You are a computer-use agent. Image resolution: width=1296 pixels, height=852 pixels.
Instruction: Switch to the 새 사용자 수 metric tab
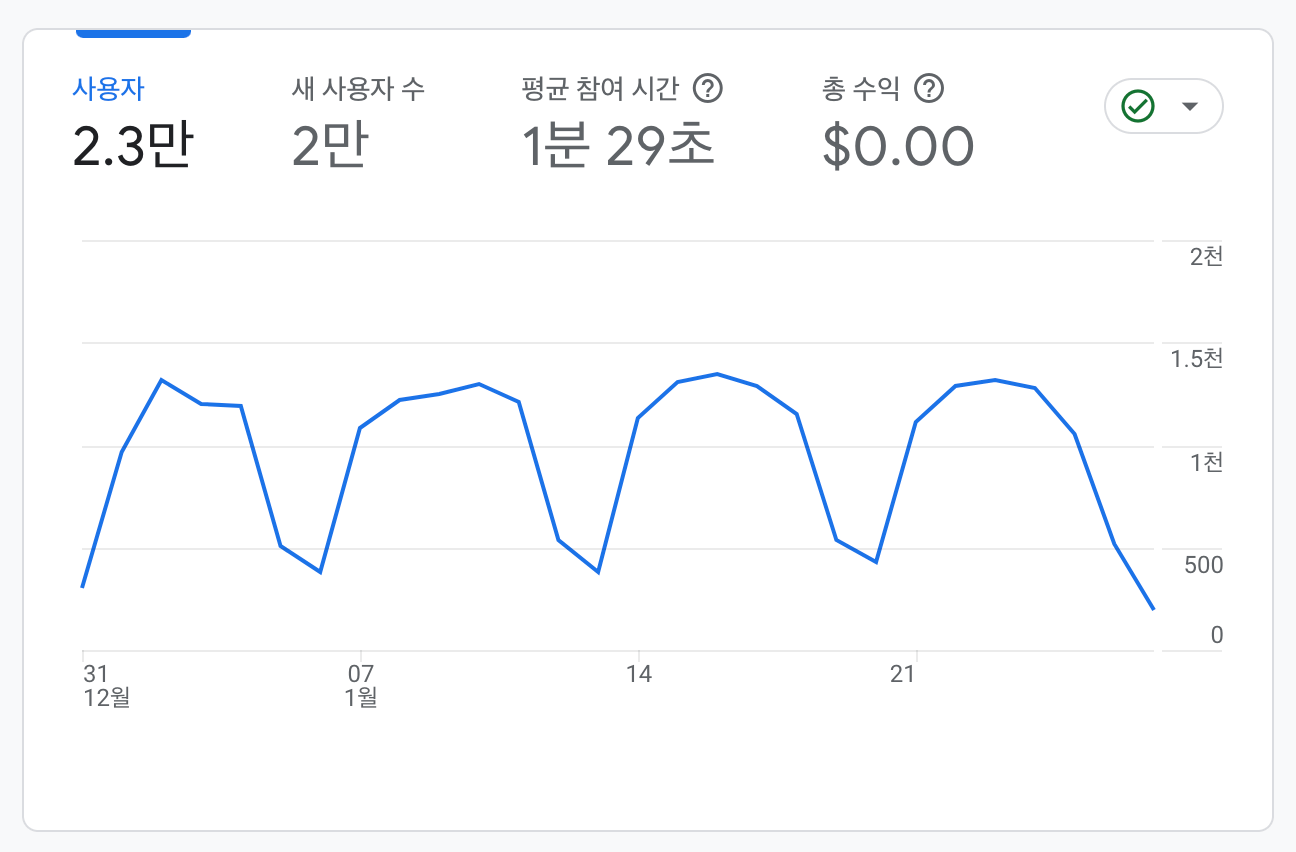point(358,89)
